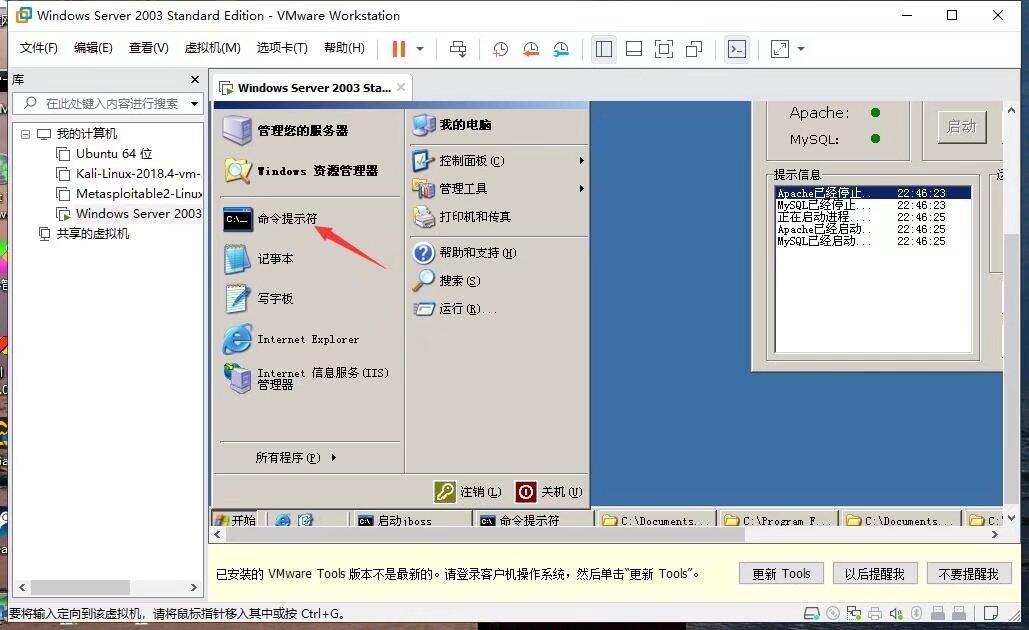Click the 不要提醒我 button

969,574
